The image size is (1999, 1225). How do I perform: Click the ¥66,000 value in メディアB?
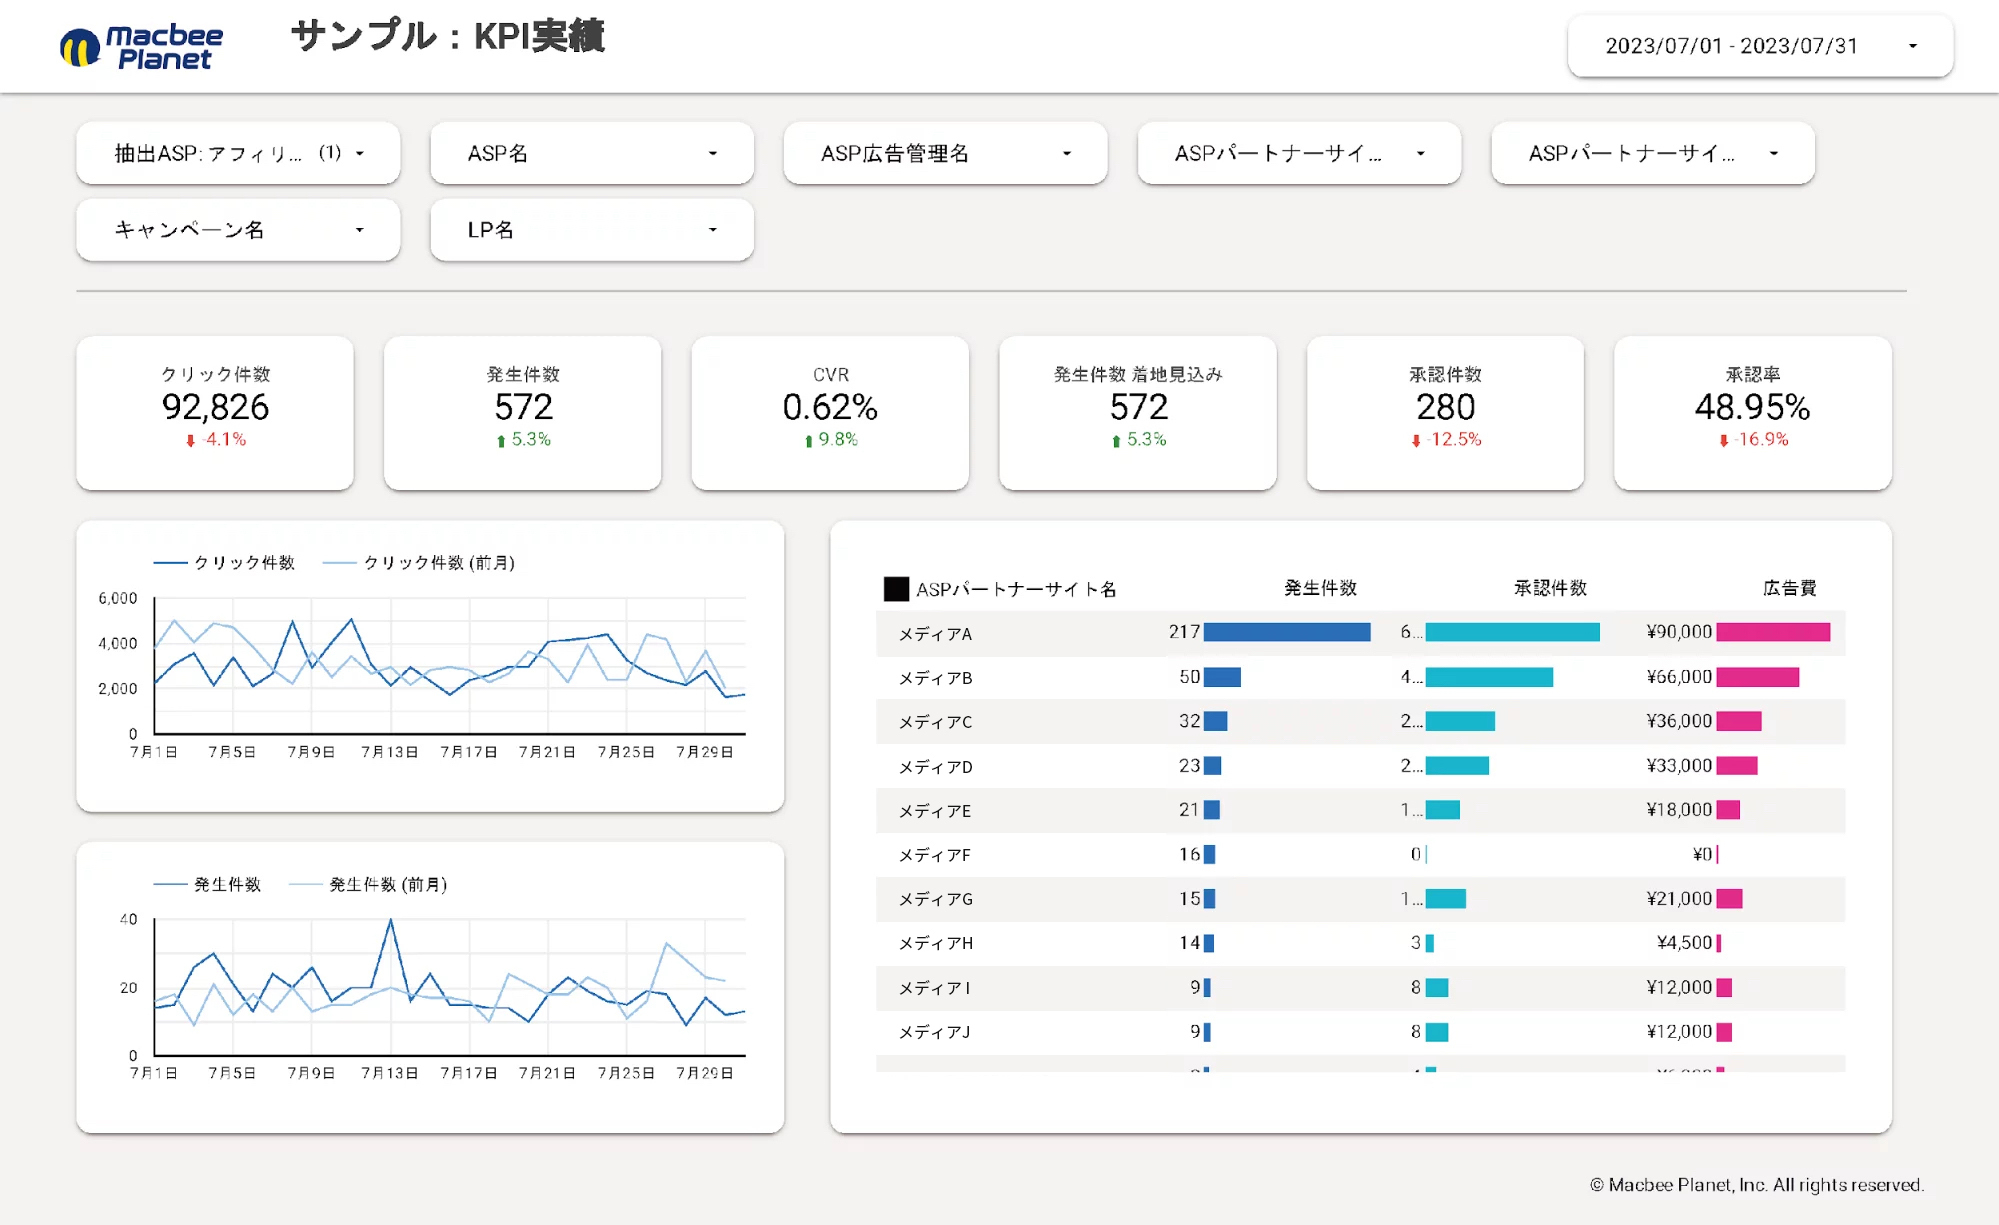pyautogui.click(x=1679, y=677)
